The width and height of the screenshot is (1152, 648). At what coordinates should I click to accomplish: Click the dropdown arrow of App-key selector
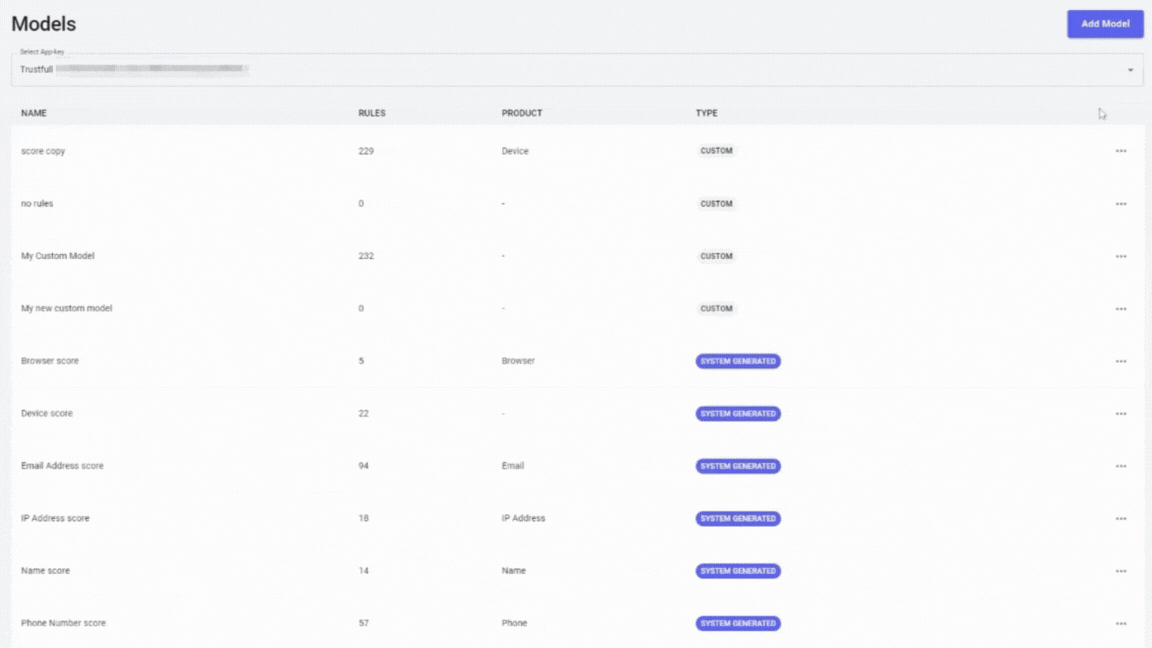point(1130,71)
